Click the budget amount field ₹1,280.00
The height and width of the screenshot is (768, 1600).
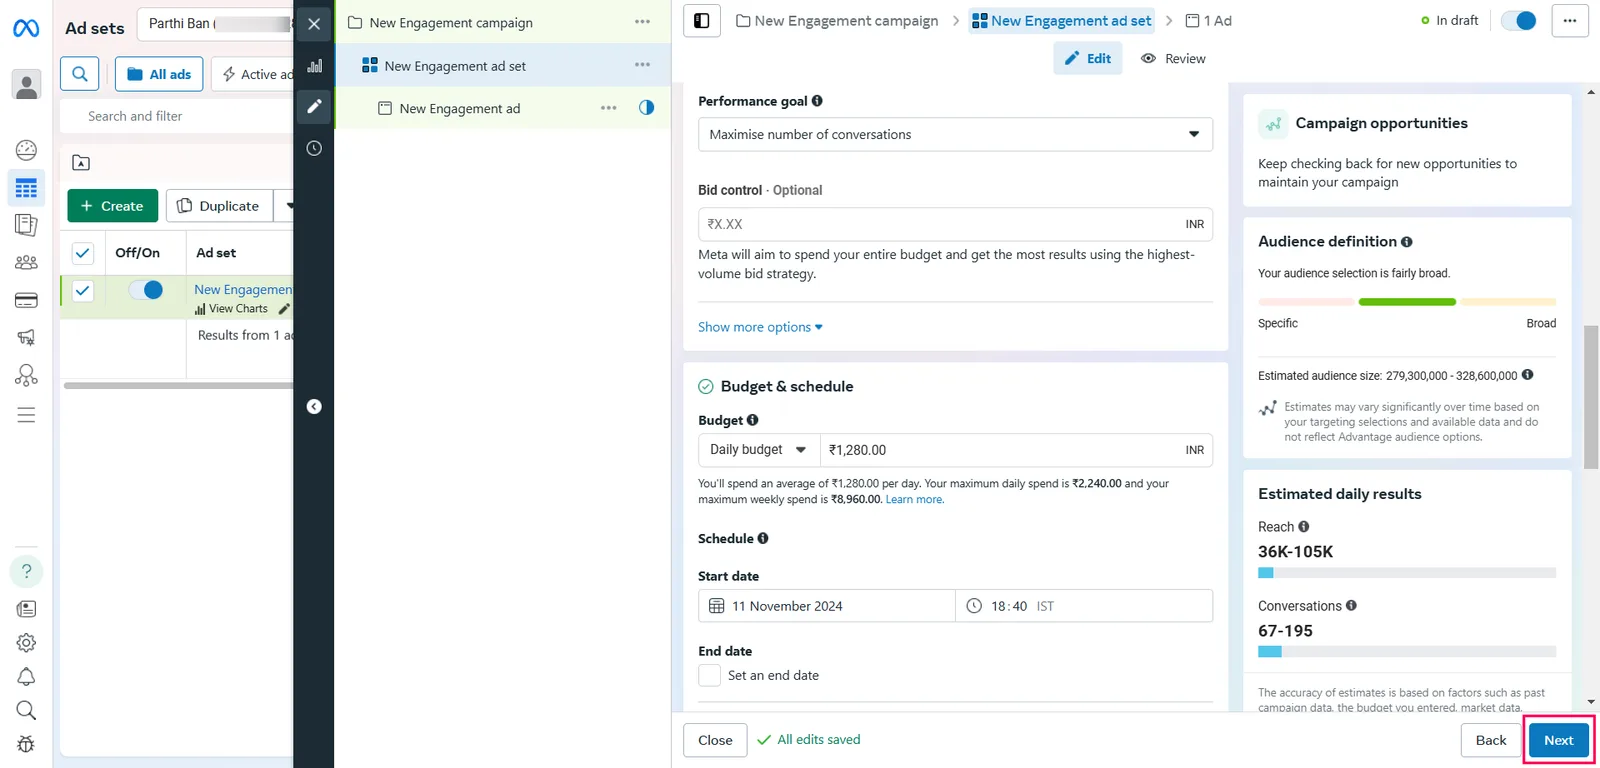tap(1016, 450)
